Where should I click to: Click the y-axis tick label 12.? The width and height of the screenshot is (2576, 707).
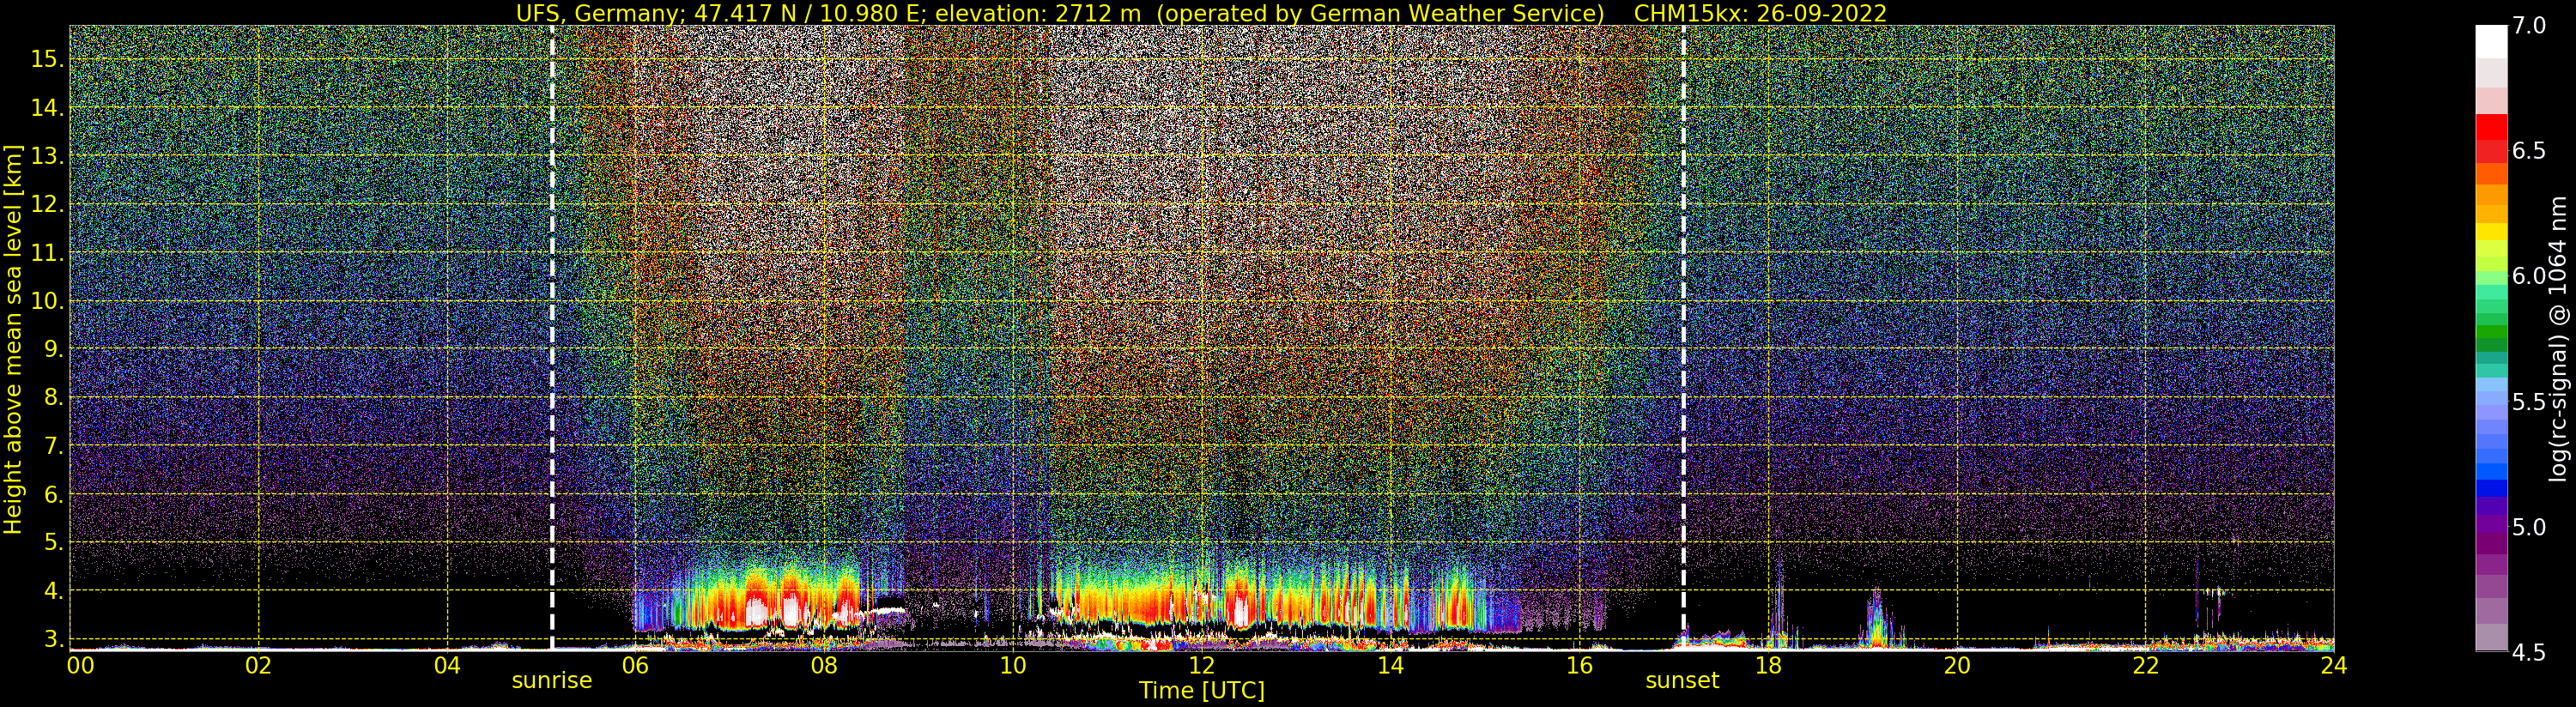(x=47, y=204)
